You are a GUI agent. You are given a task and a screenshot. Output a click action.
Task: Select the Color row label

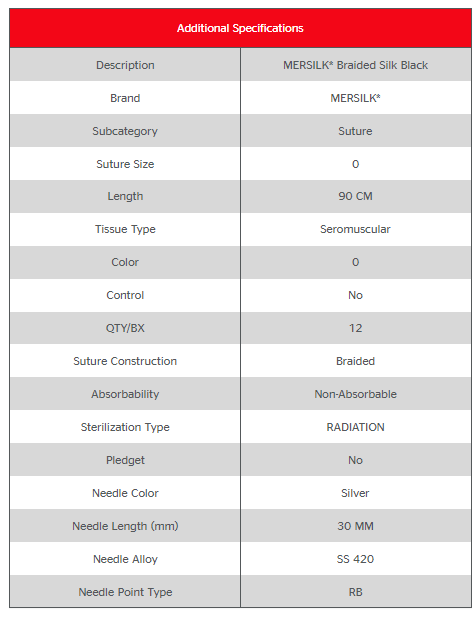(125, 262)
